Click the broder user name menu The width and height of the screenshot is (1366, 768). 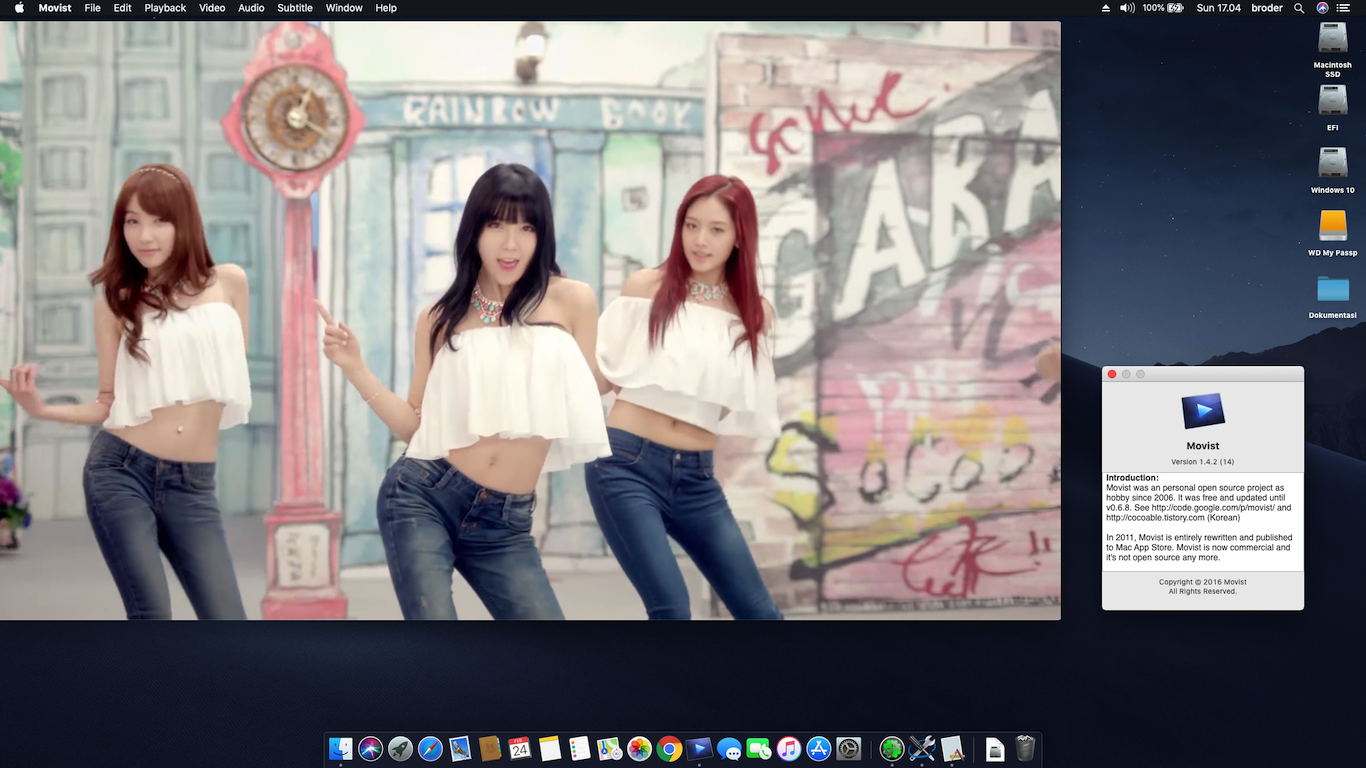(x=1267, y=8)
